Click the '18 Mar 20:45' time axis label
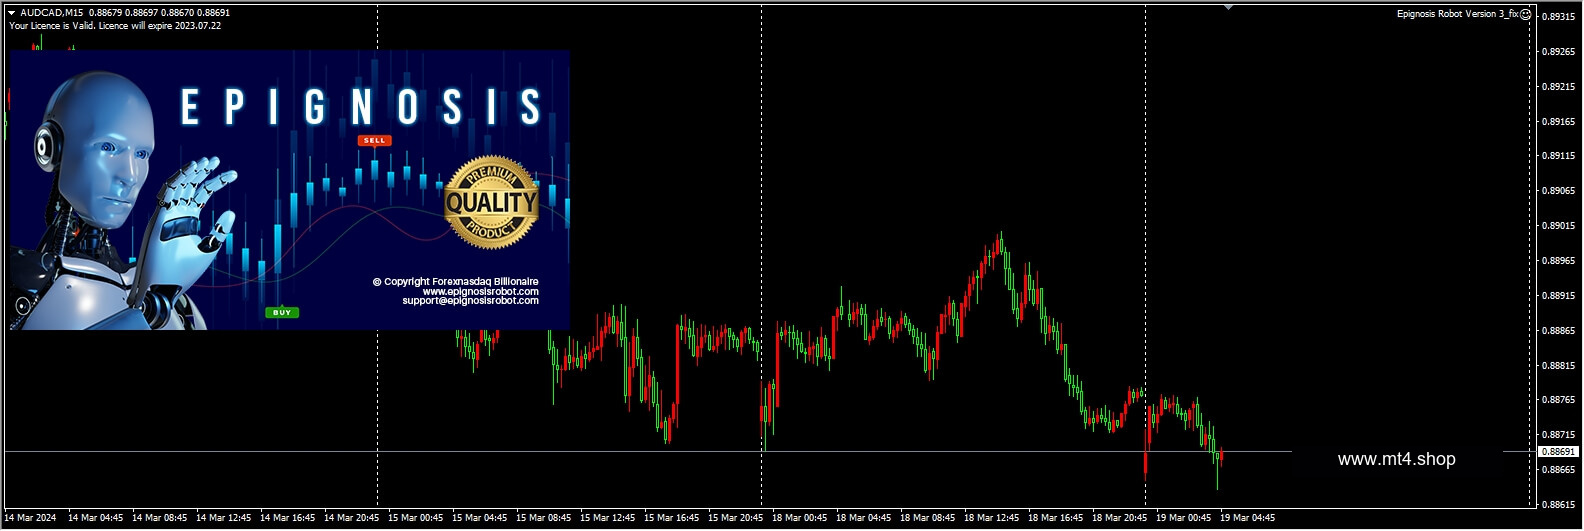The height and width of the screenshot is (531, 1584). [x=1120, y=518]
